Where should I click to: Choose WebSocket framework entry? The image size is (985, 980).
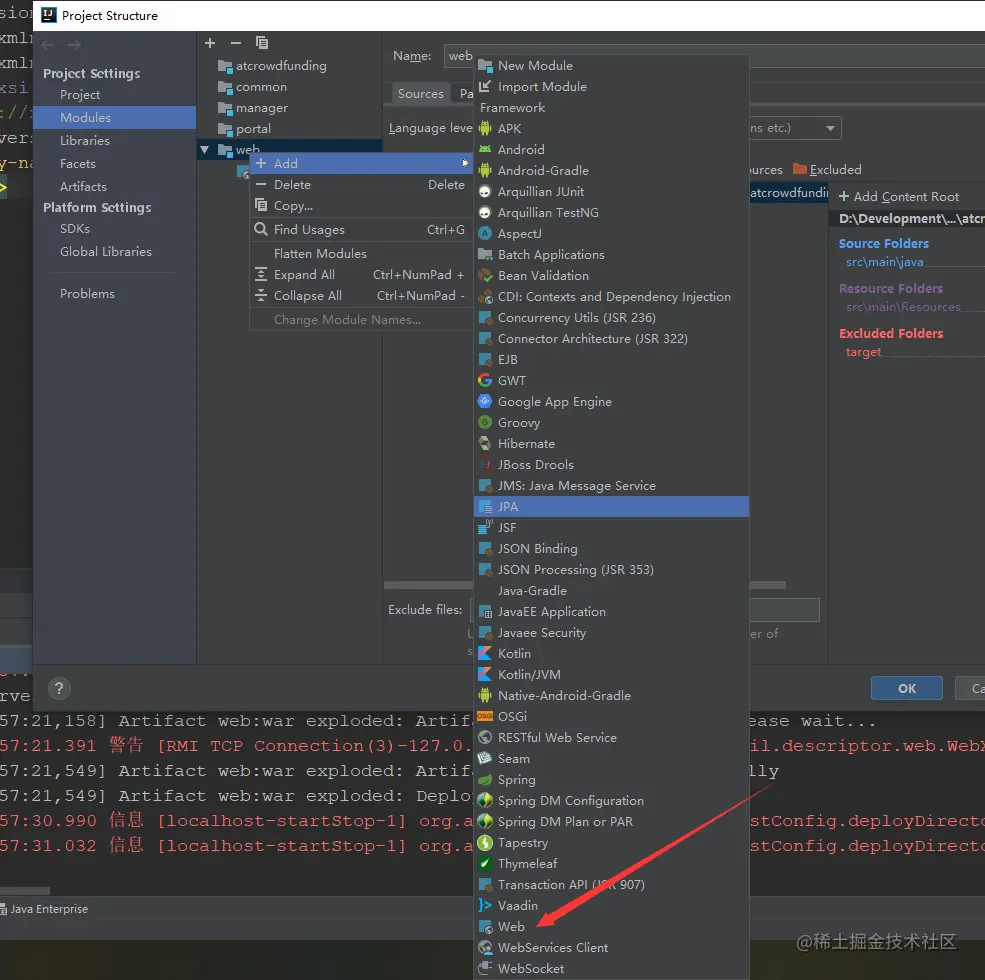click(x=611, y=969)
